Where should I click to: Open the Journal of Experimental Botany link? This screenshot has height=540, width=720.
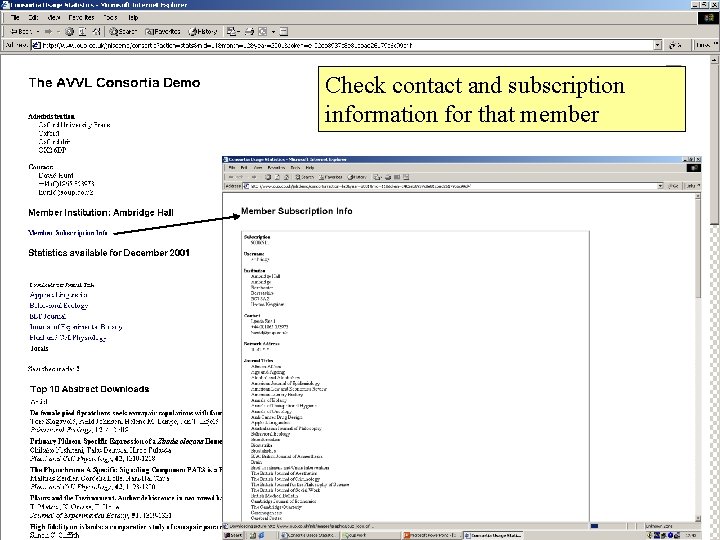pos(76,327)
